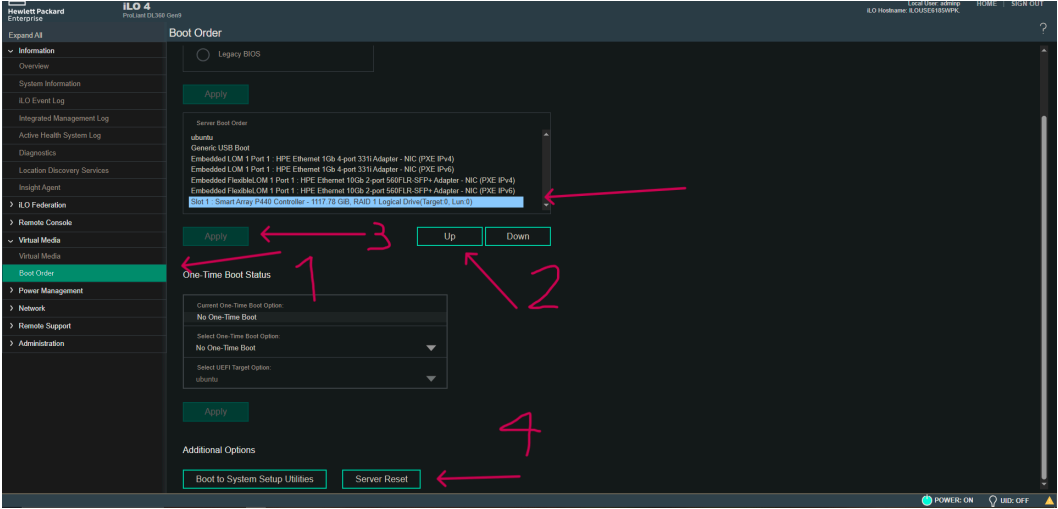Collapse the Virtual Media section
This screenshot has width=1058, height=509.
tap(11, 240)
